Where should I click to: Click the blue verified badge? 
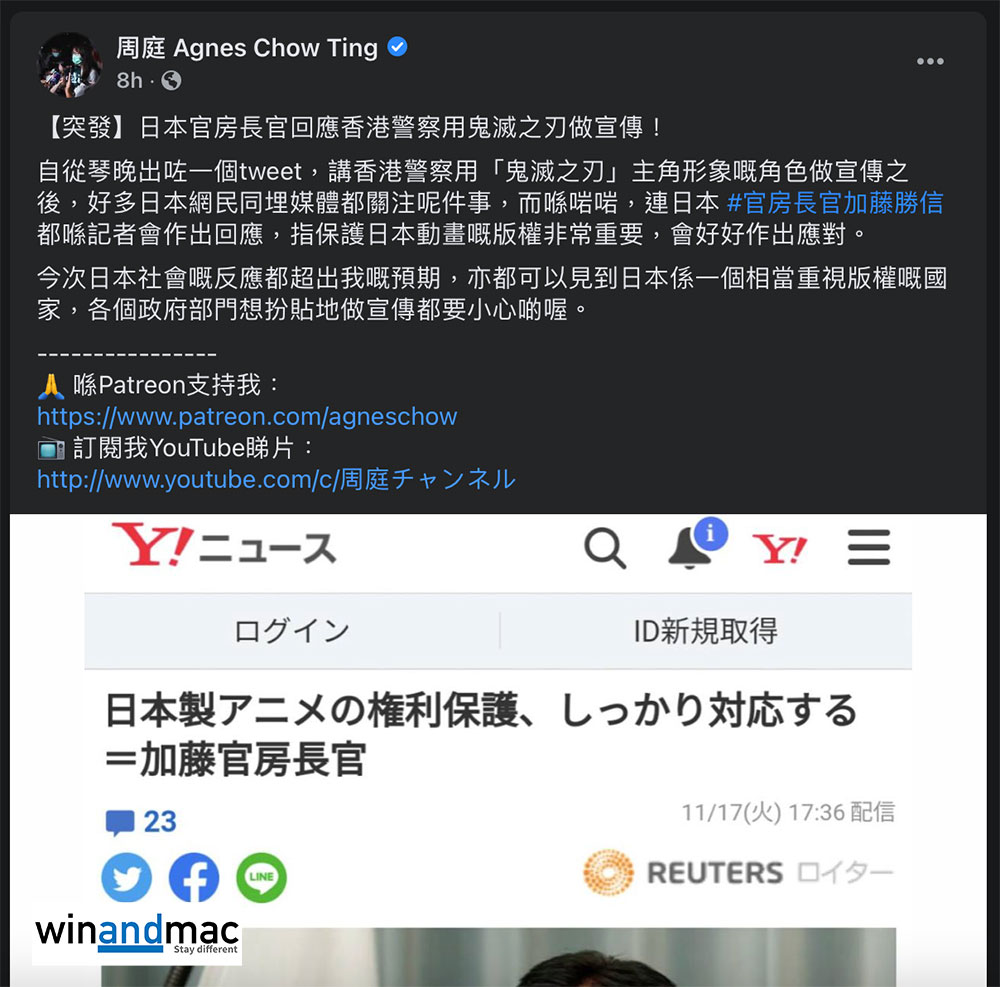click(x=397, y=47)
